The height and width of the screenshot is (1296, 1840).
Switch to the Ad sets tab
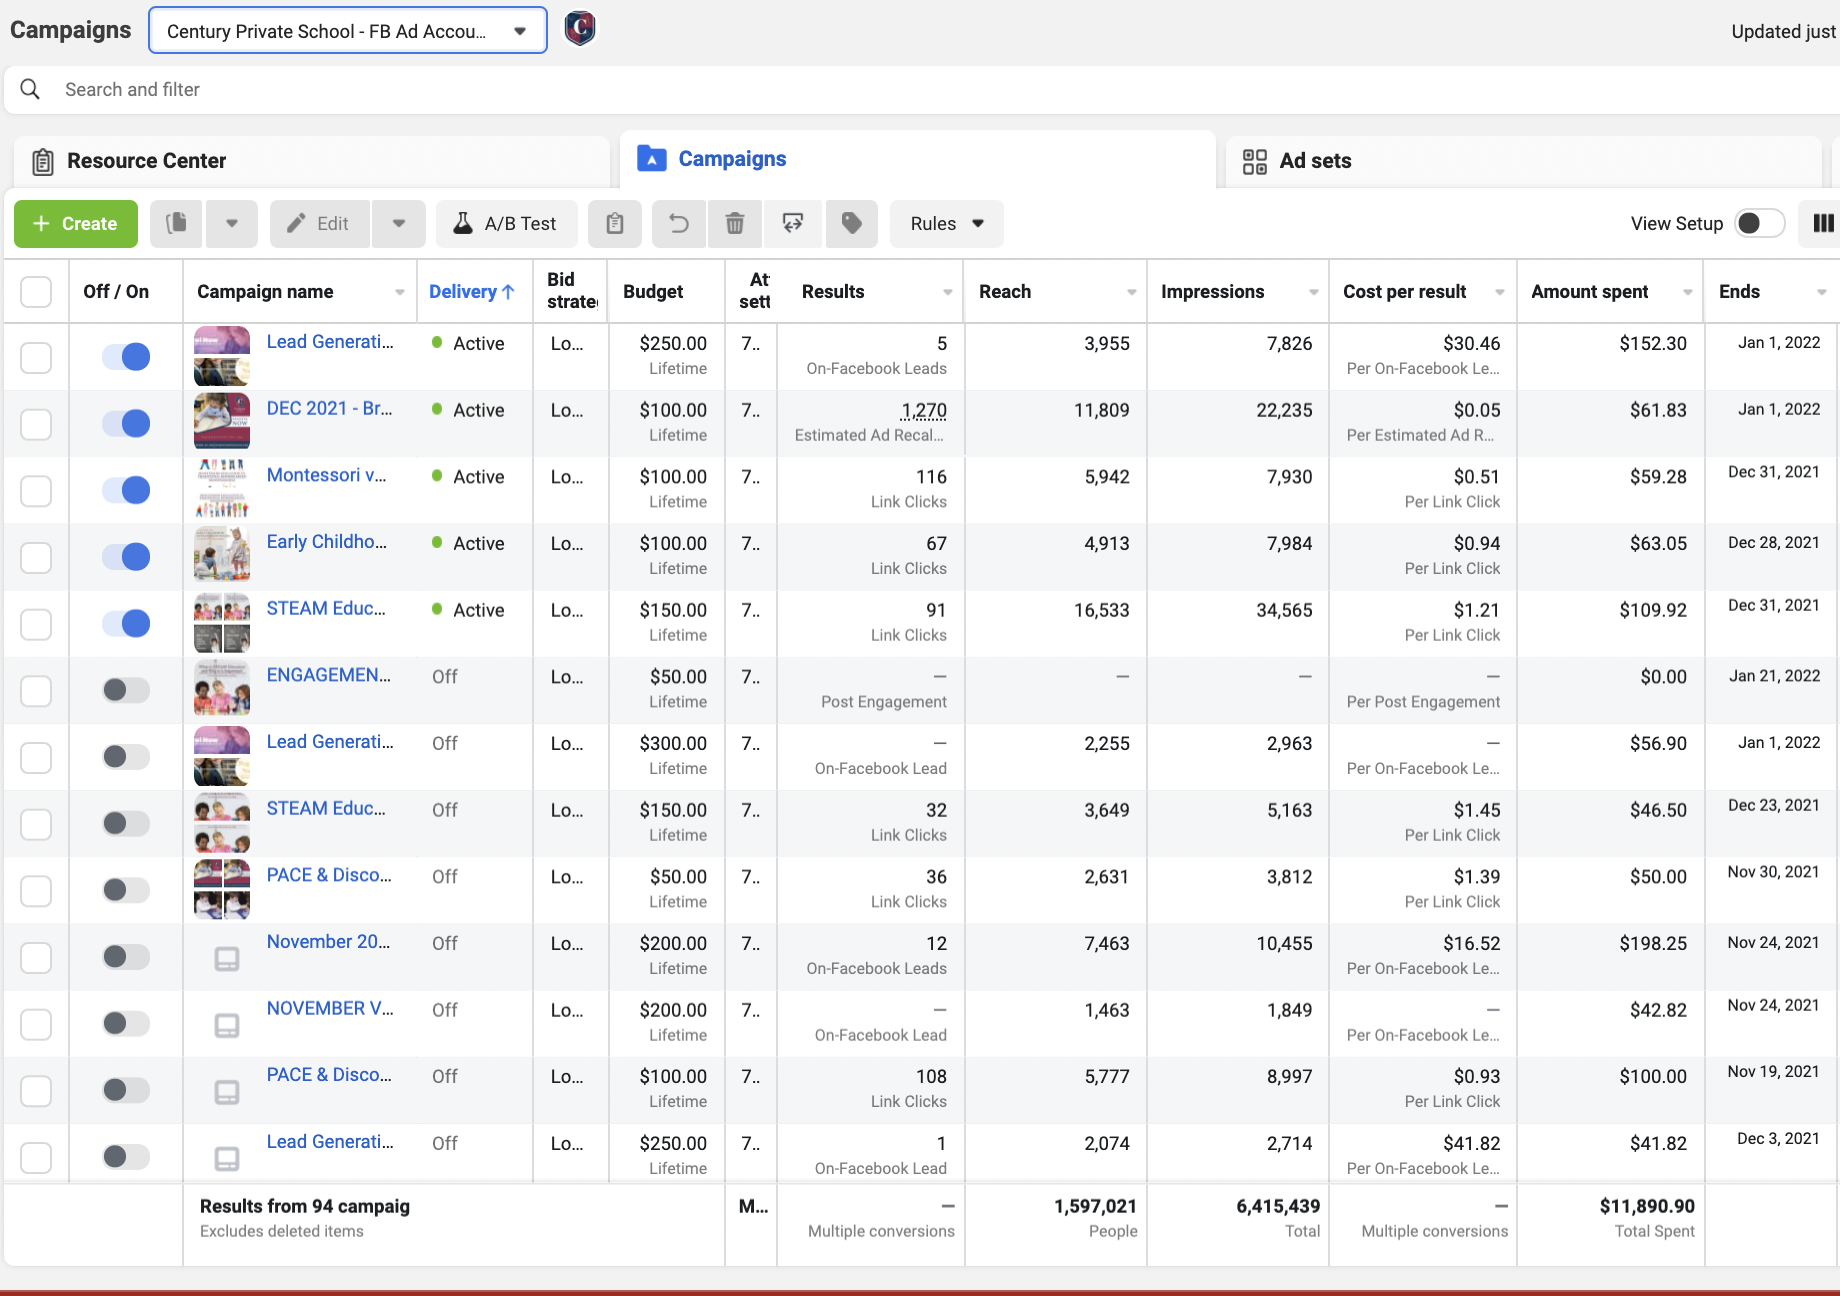coord(1524,161)
